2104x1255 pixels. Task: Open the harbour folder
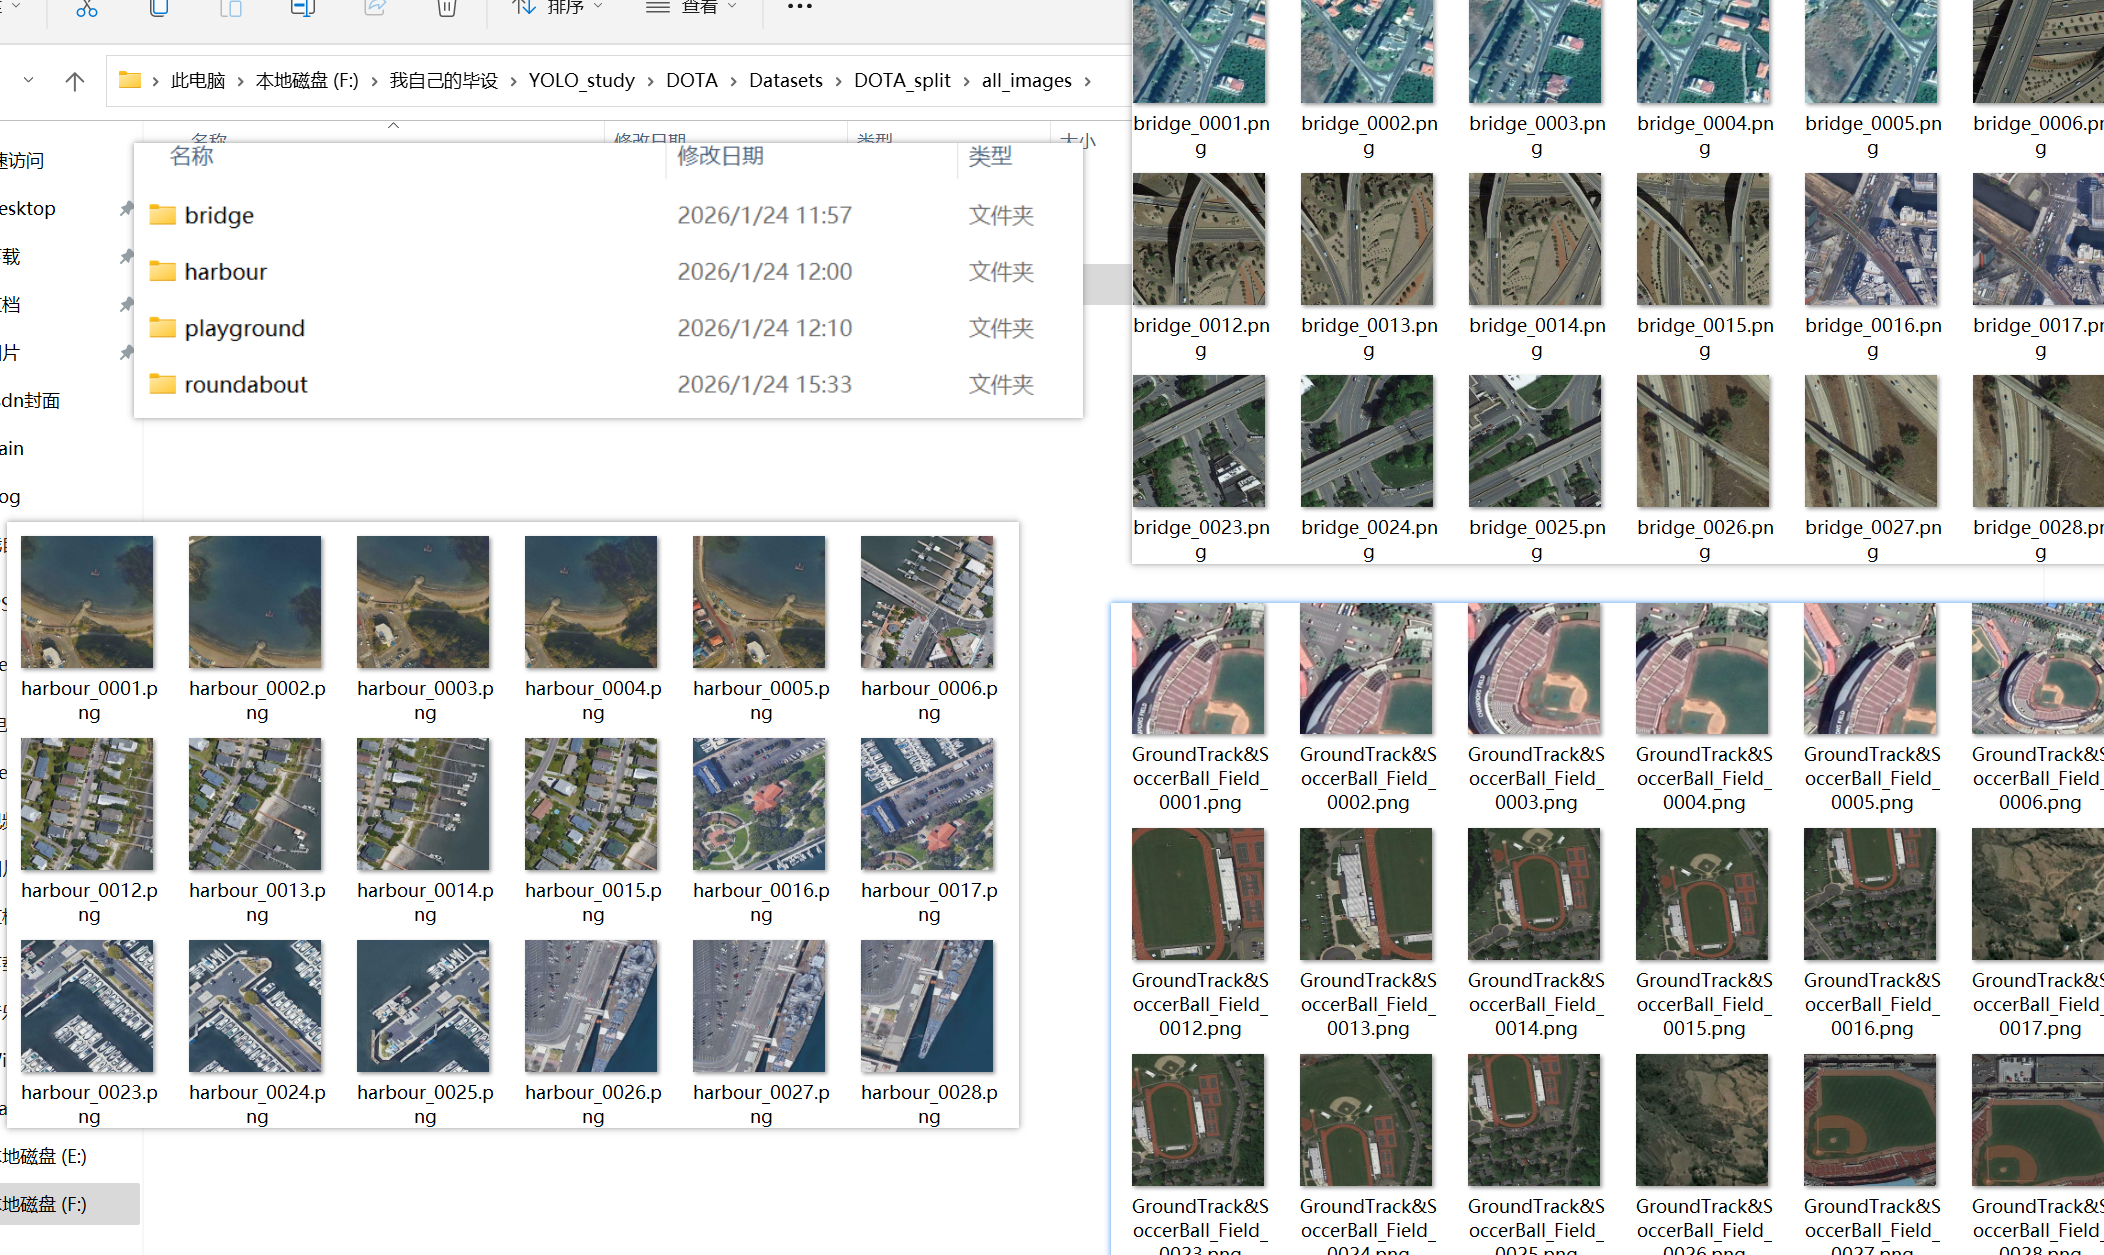pyautogui.click(x=225, y=272)
